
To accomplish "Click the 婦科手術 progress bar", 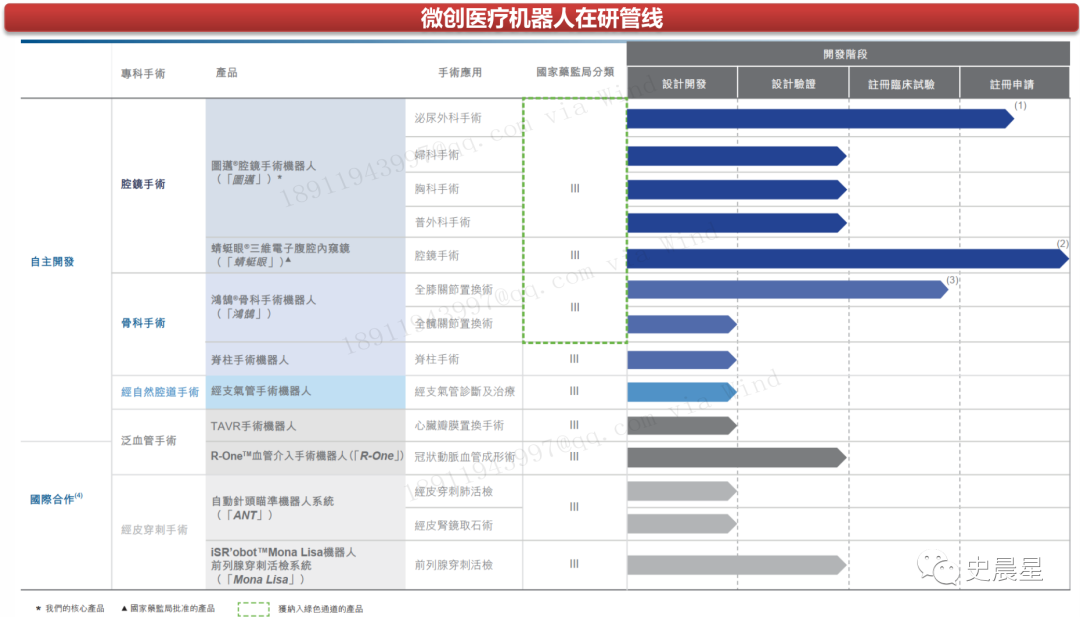I will [x=737, y=156].
